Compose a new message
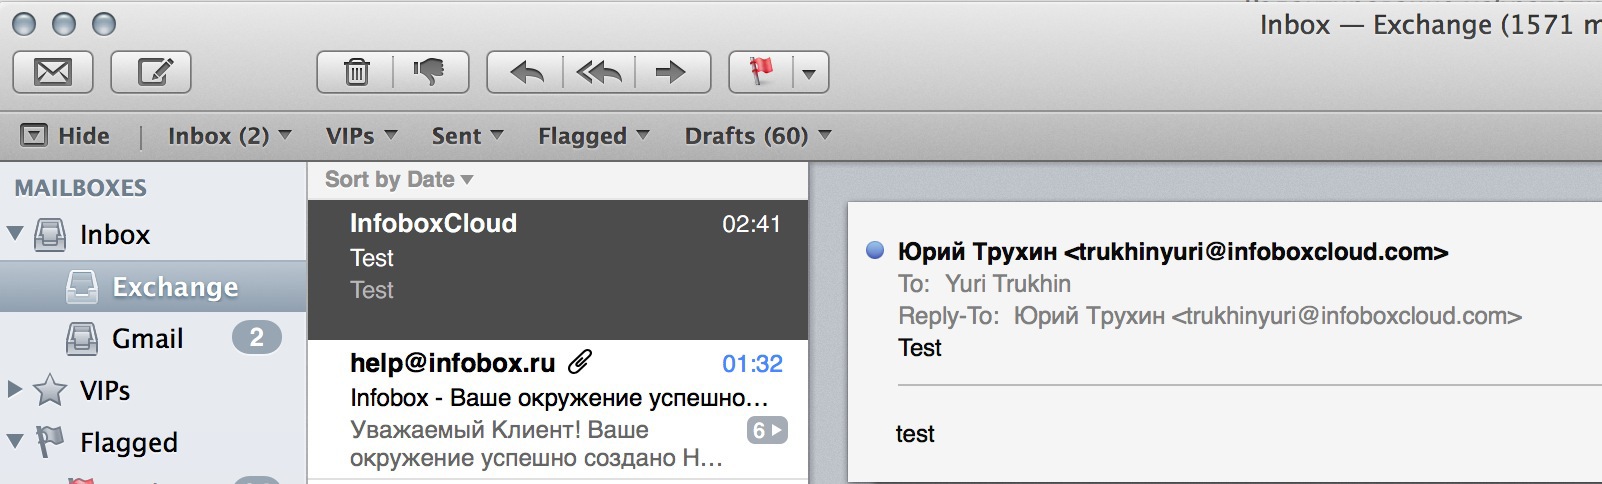This screenshot has height=484, width=1602. coord(151,72)
